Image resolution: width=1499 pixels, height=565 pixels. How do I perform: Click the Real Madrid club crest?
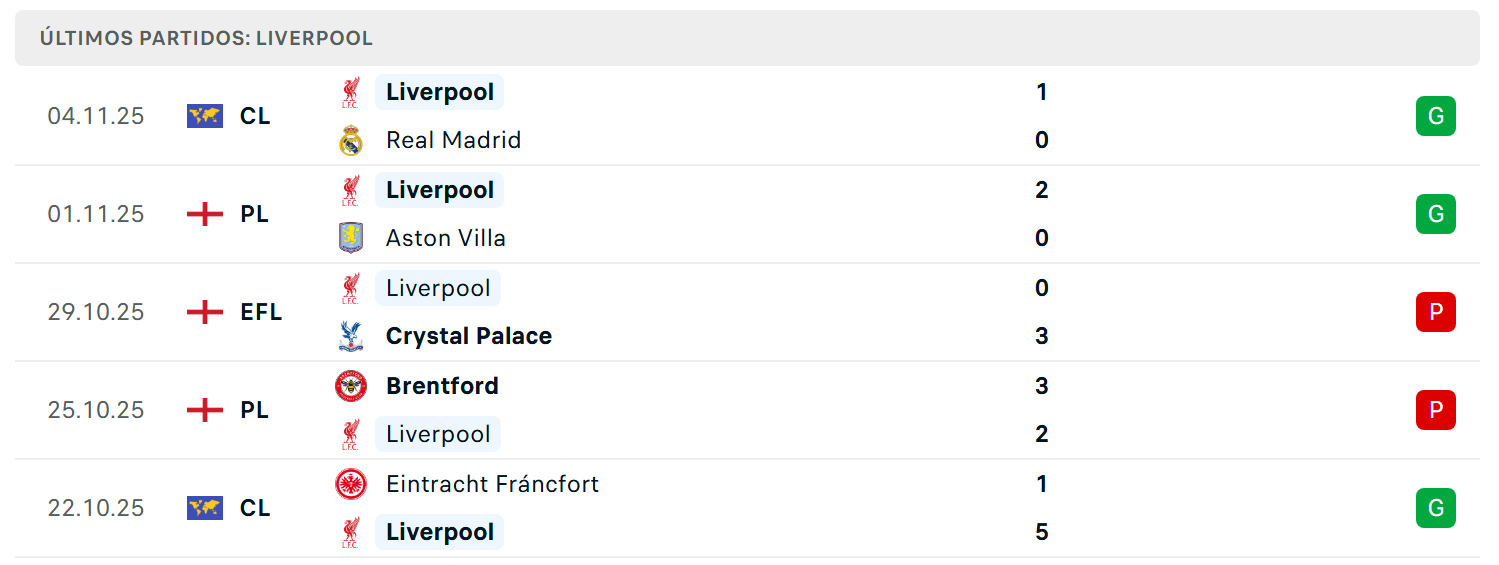(350, 140)
